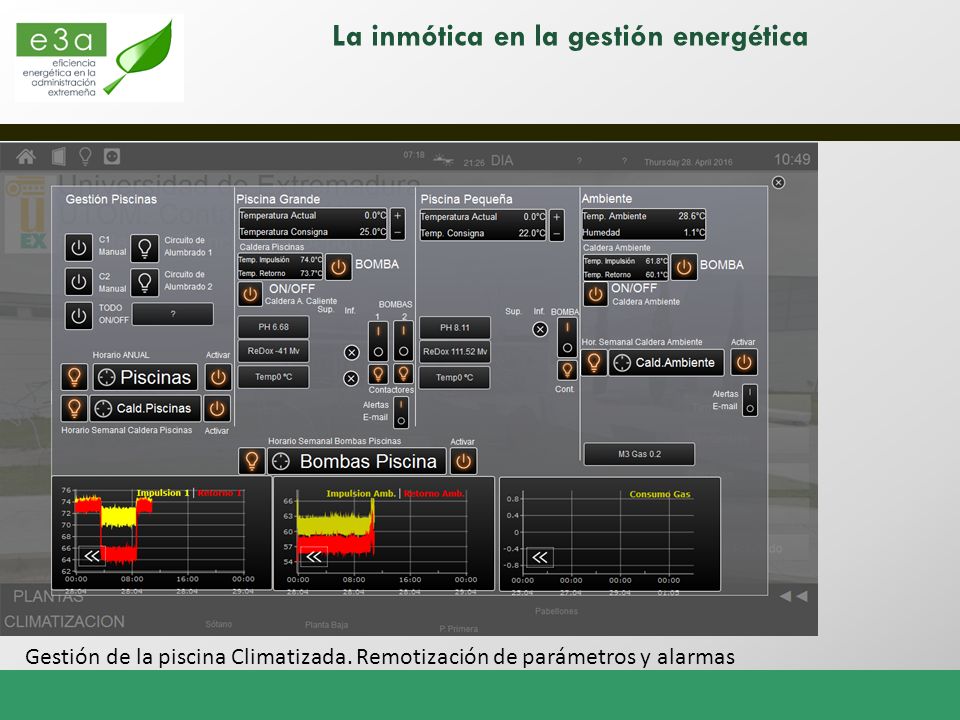Click Temperatura Consigna 25.0°C value
Image resolution: width=960 pixels, height=720 pixels.
[x=373, y=232]
